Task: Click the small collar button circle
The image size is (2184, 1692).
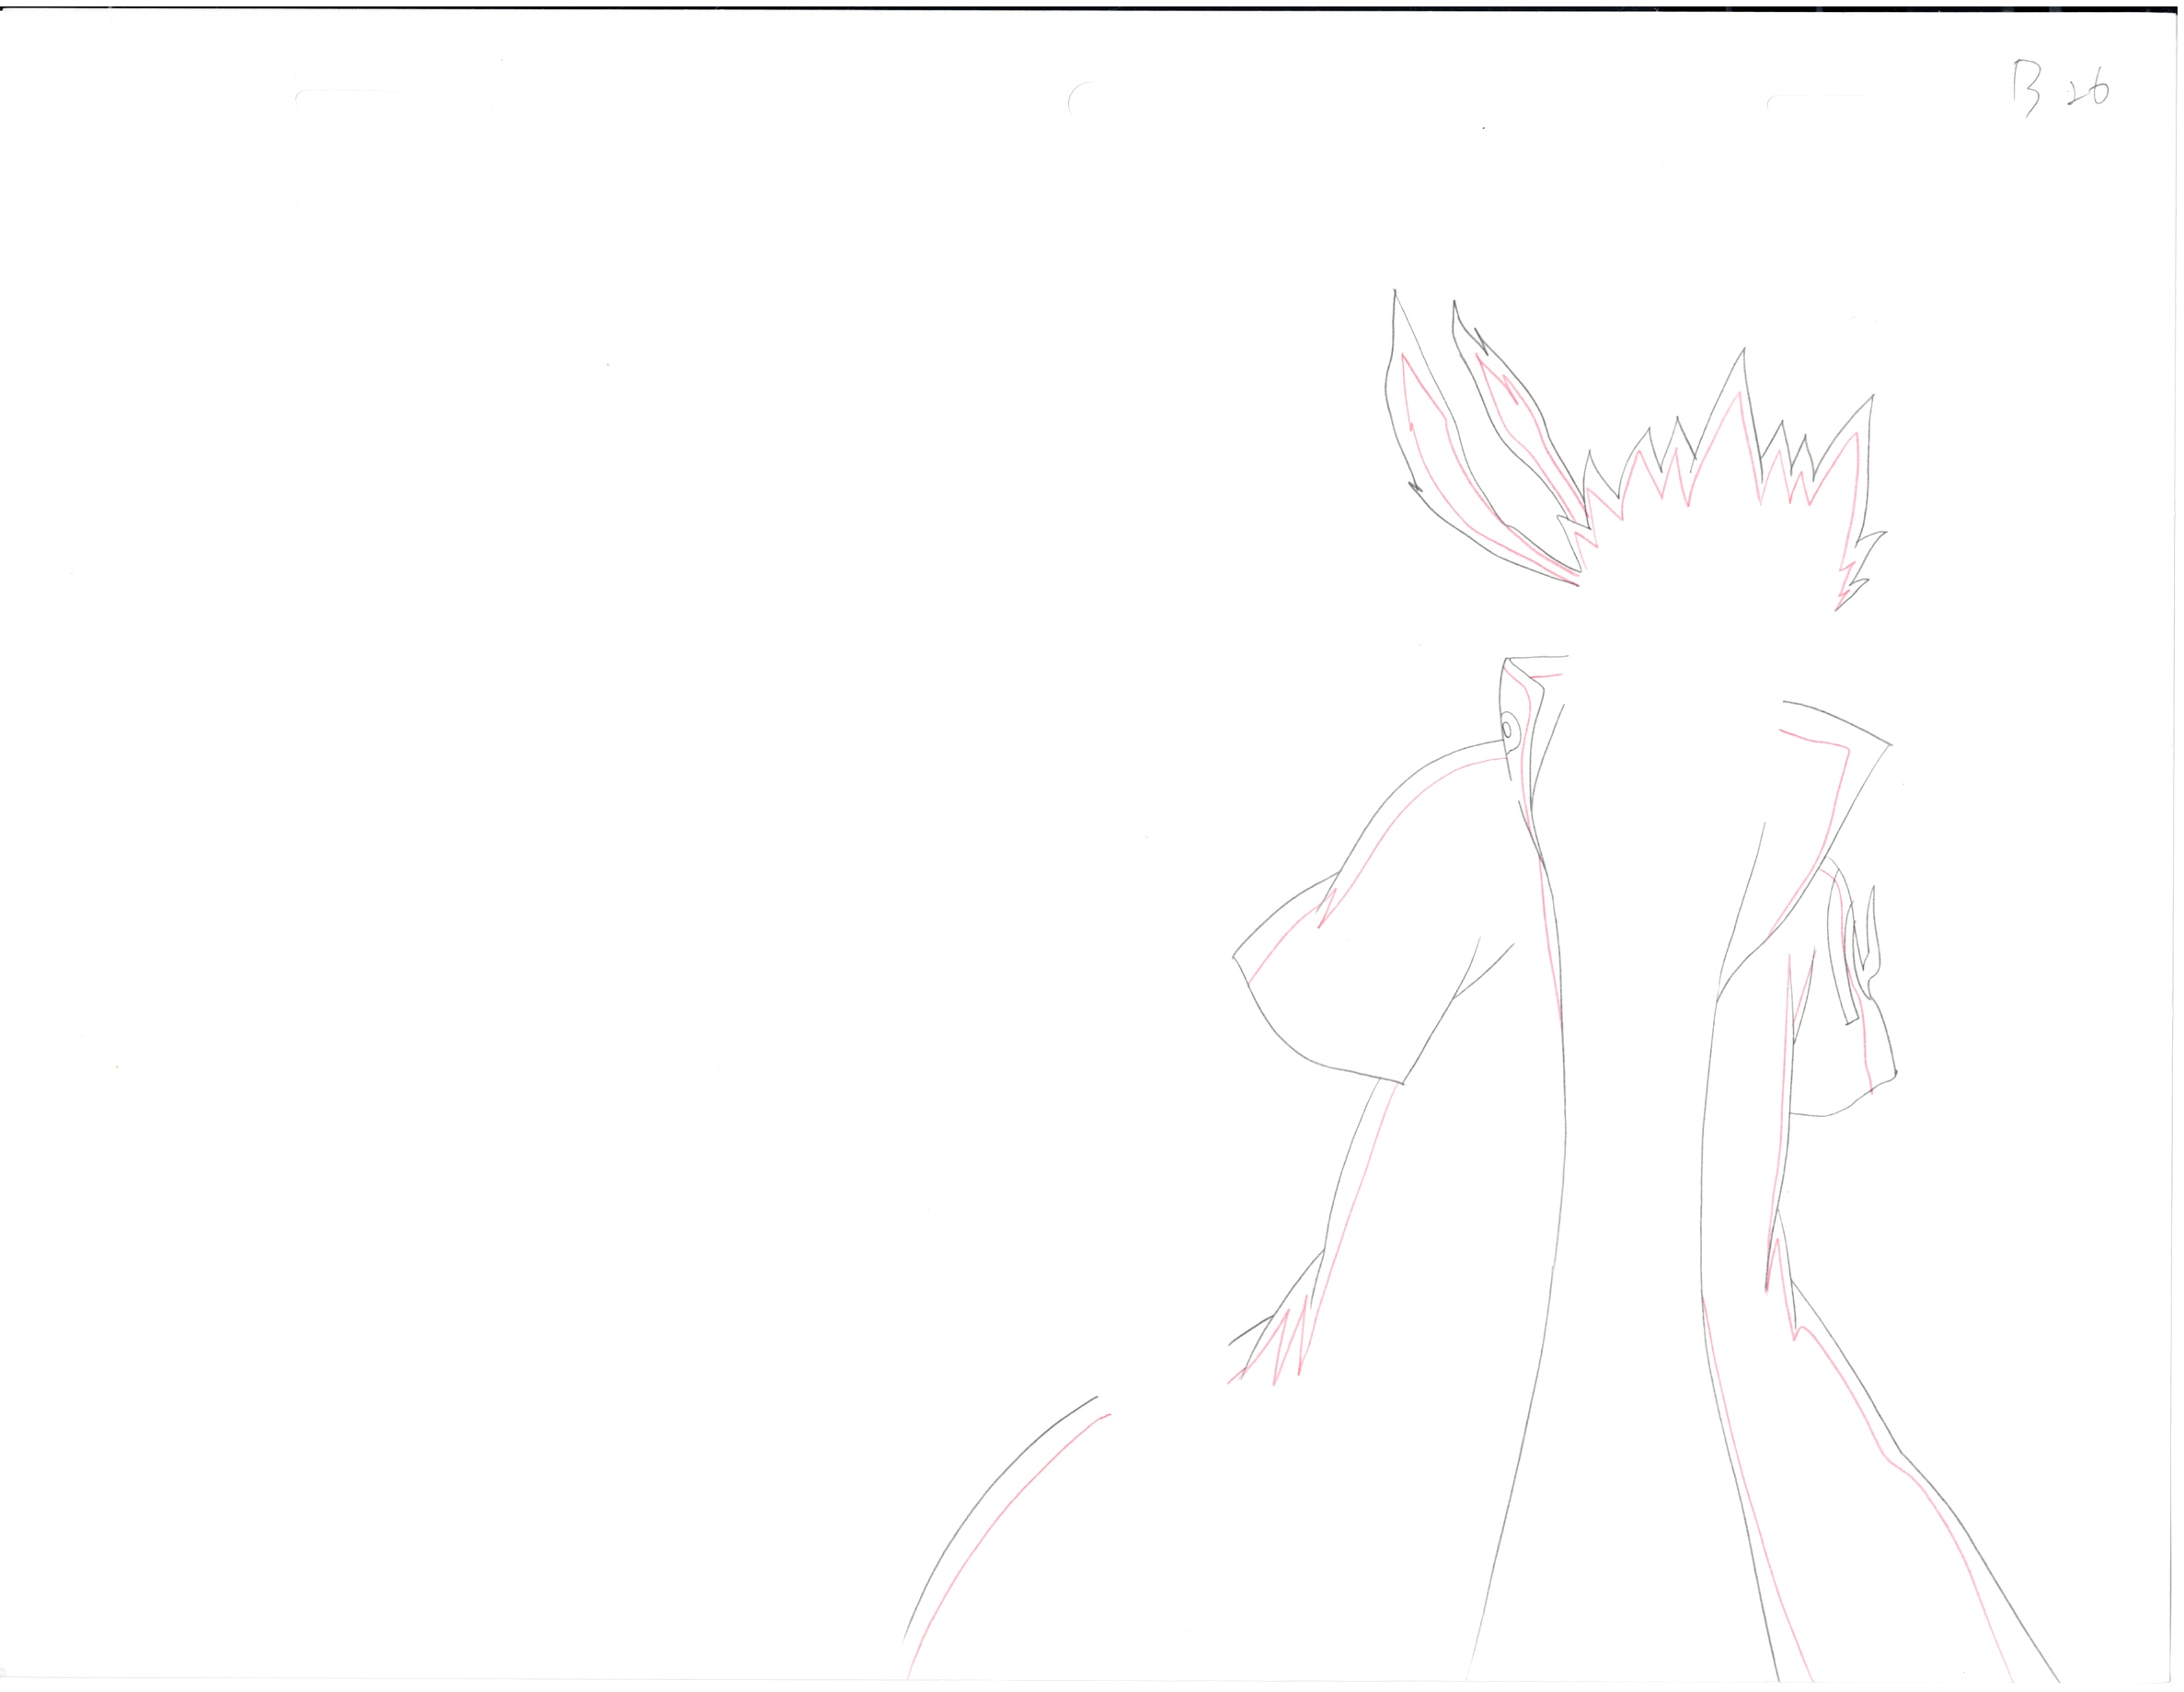Action: [x=1508, y=730]
